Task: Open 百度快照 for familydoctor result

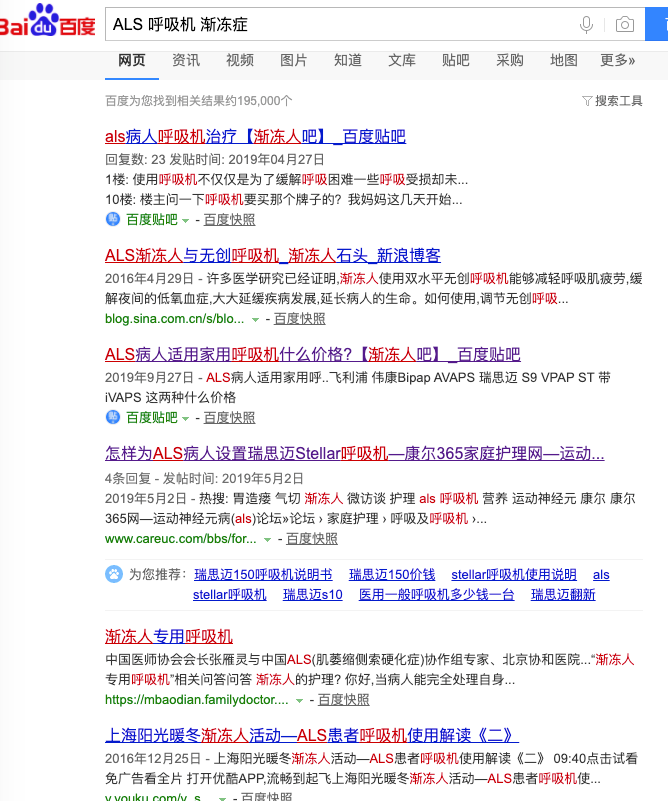Action: pos(344,700)
